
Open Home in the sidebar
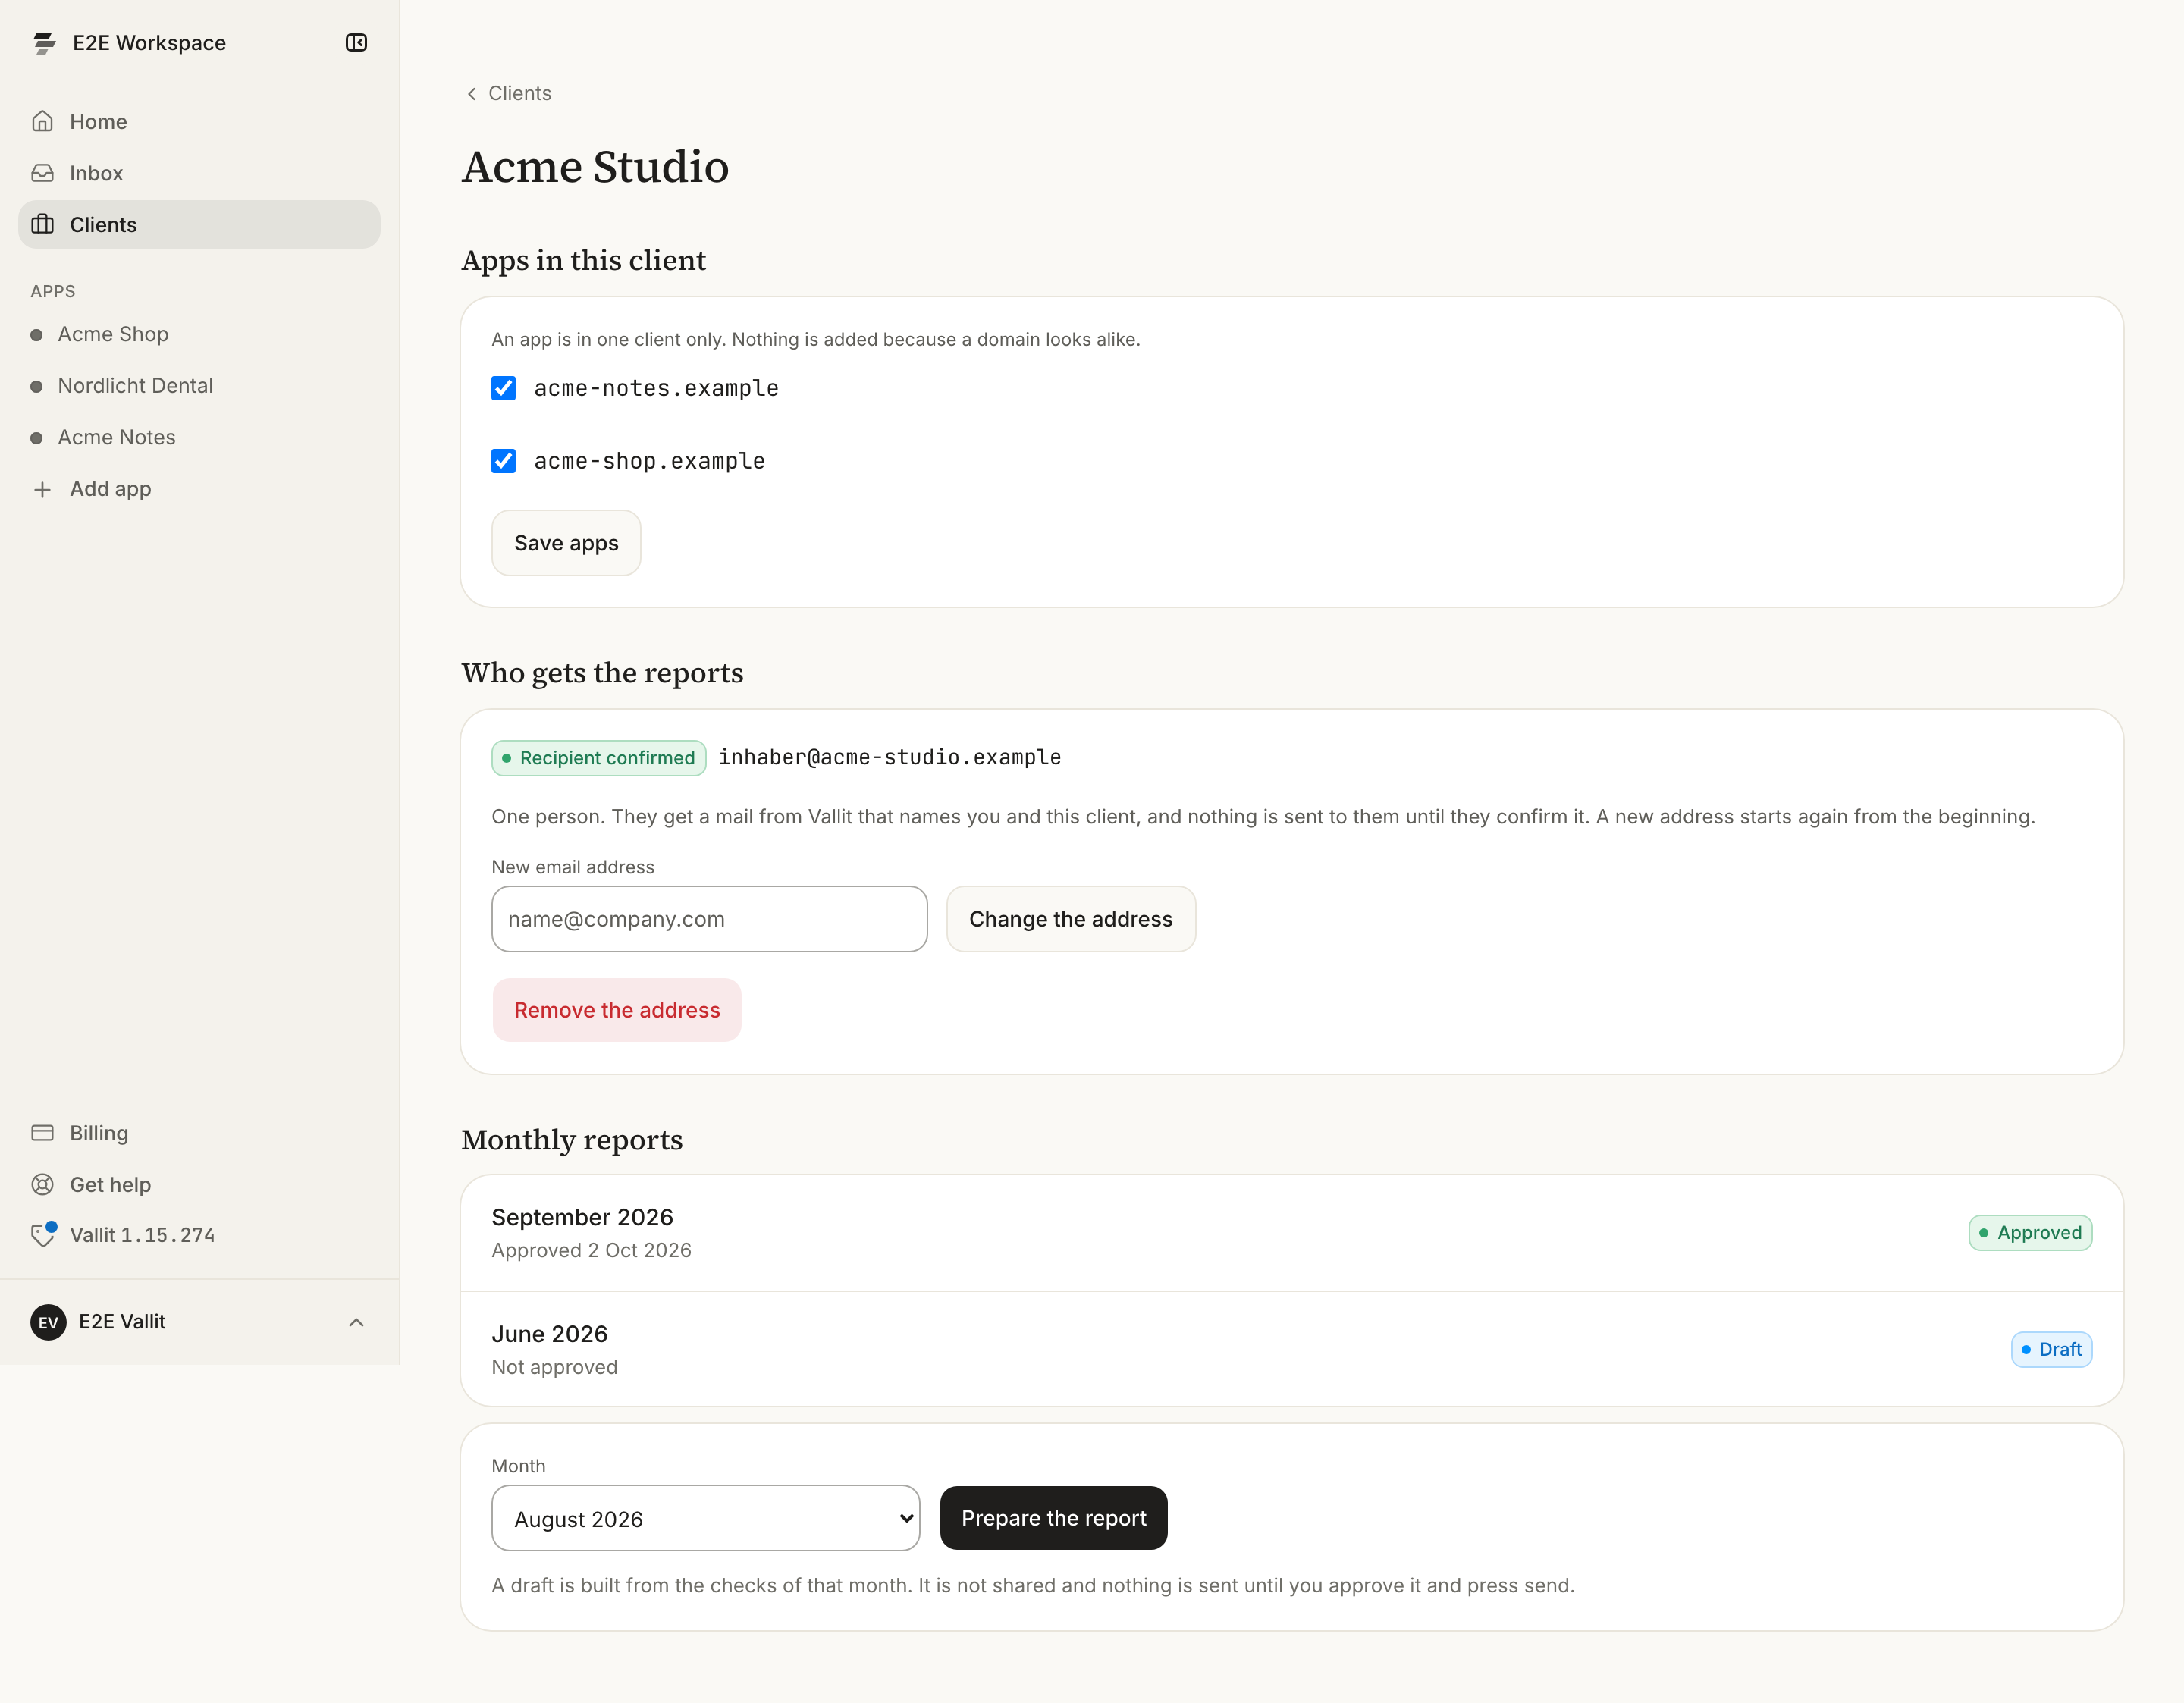click(199, 121)
